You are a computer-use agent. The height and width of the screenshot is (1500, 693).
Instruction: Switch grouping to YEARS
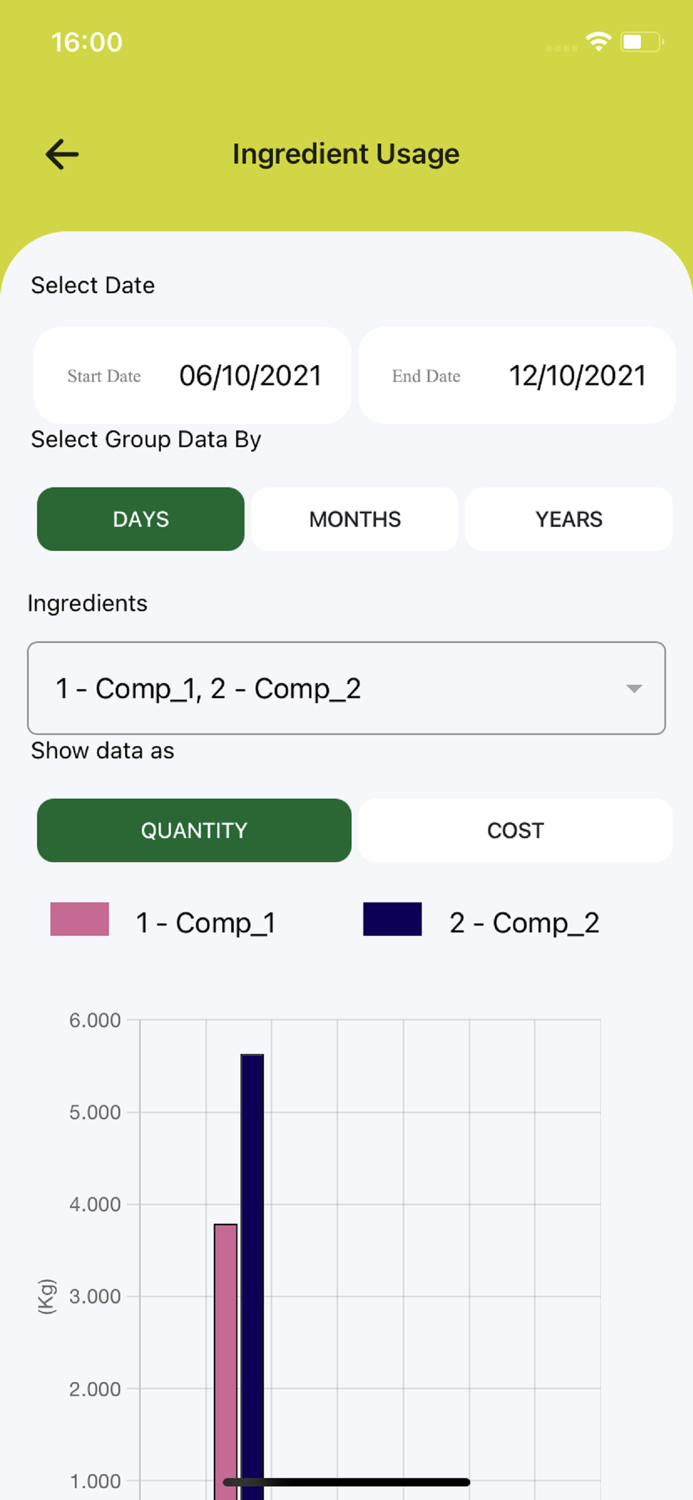point(568,519)
